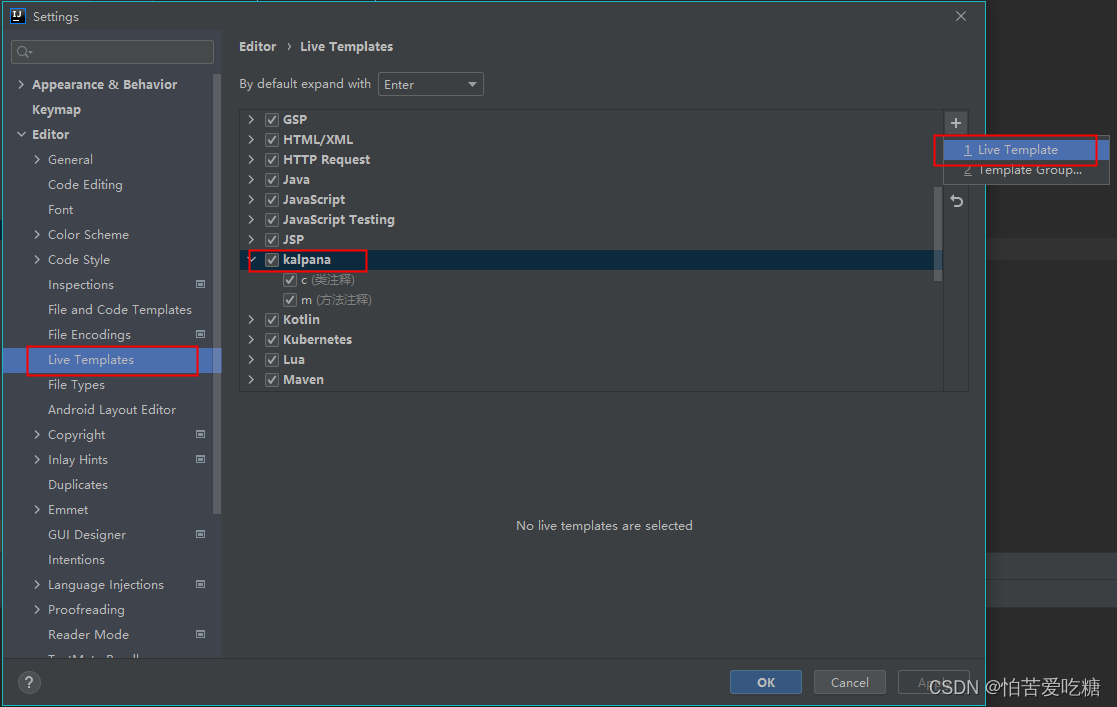The height and width of the screenshot is (707, 1117).
Task: Click the search magnifier icon in settings
Action: [x=24, y=52]
